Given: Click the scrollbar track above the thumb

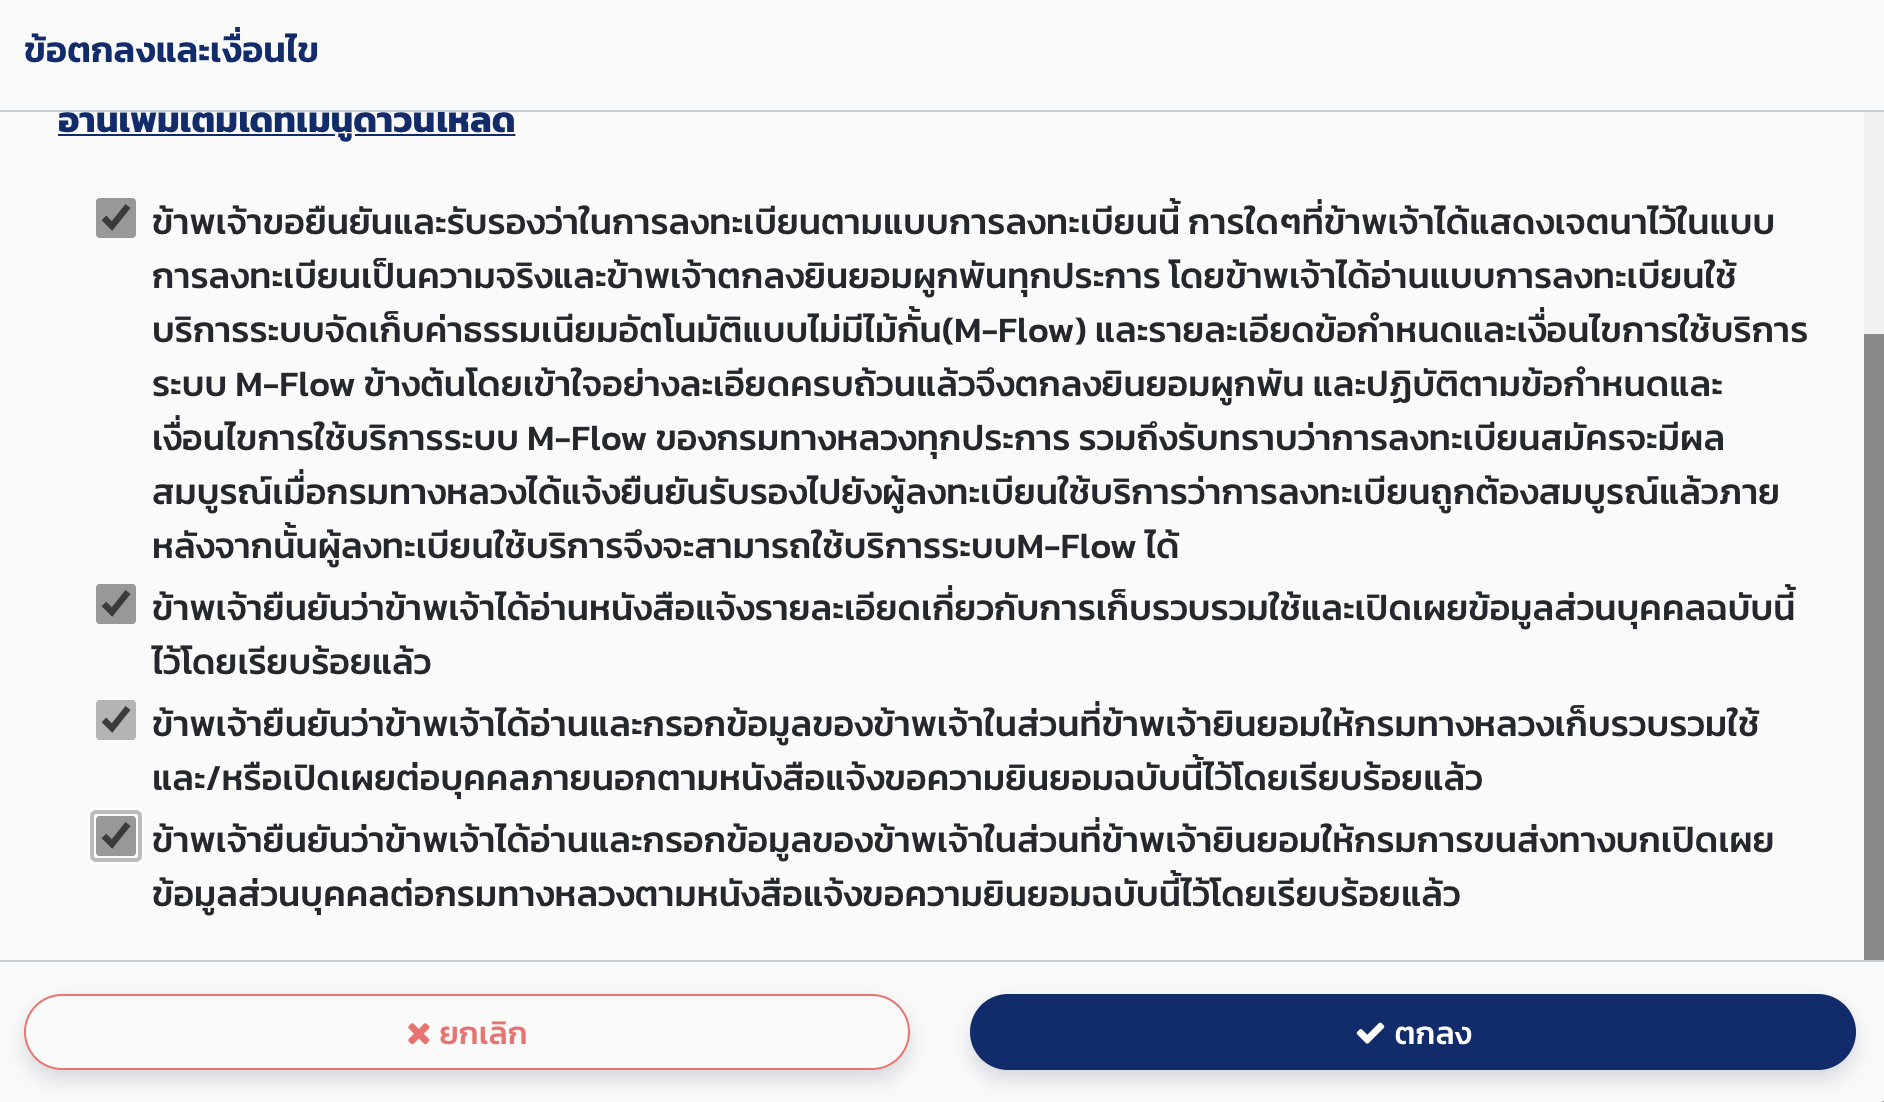Looking at the screenshot, I should click(x=1873, y=220).
